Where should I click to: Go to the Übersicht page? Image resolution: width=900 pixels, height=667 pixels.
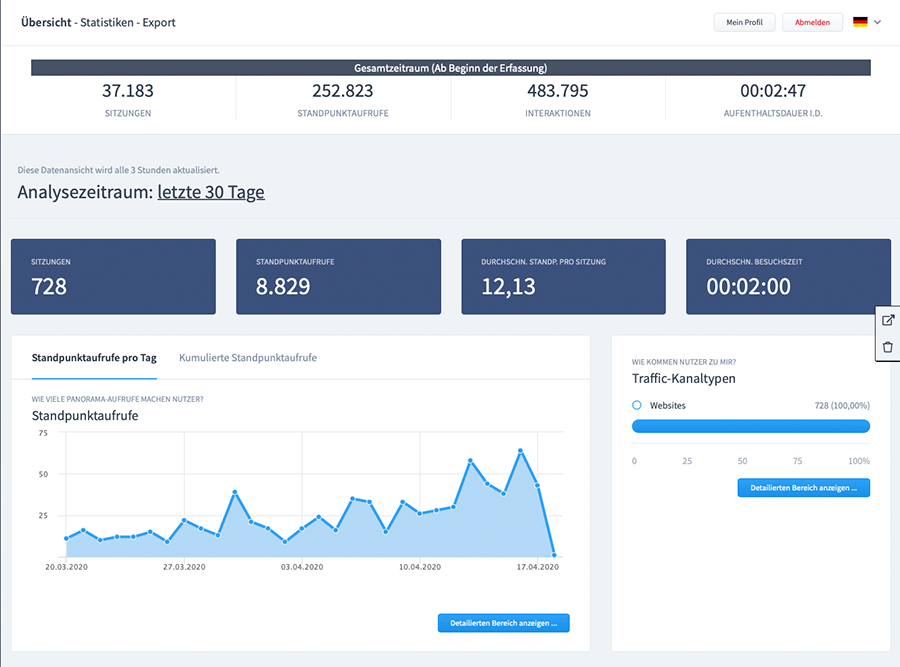[x=46, y=22]
